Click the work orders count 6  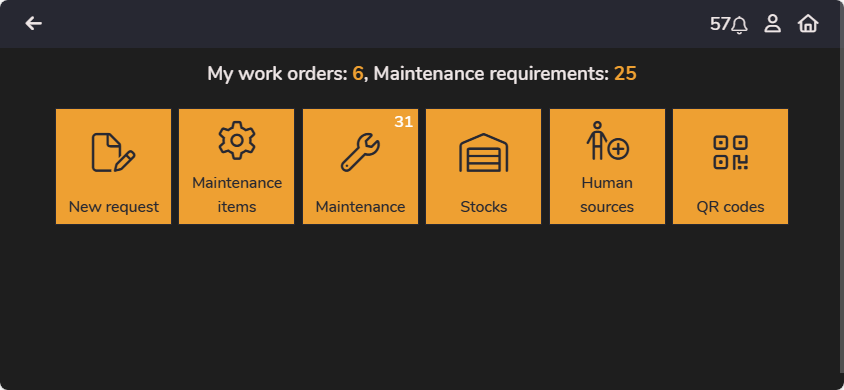[357, 74]
